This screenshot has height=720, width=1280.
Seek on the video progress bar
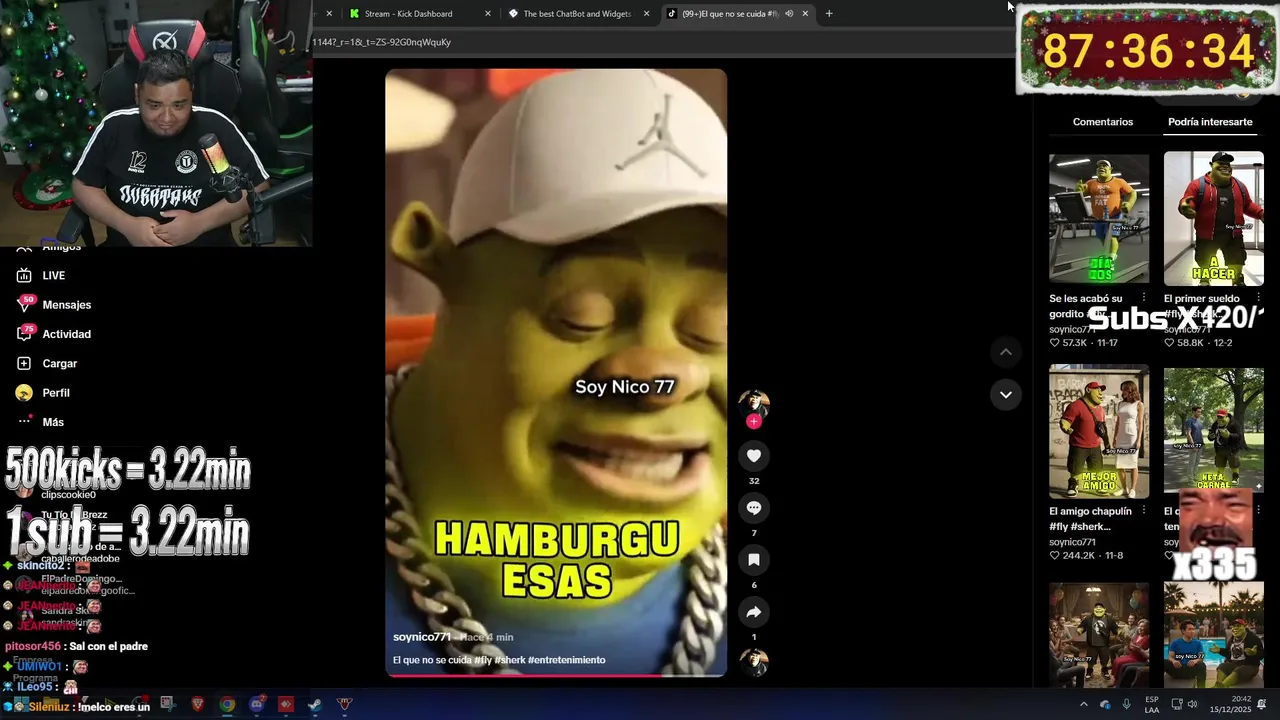pos(556,675)
